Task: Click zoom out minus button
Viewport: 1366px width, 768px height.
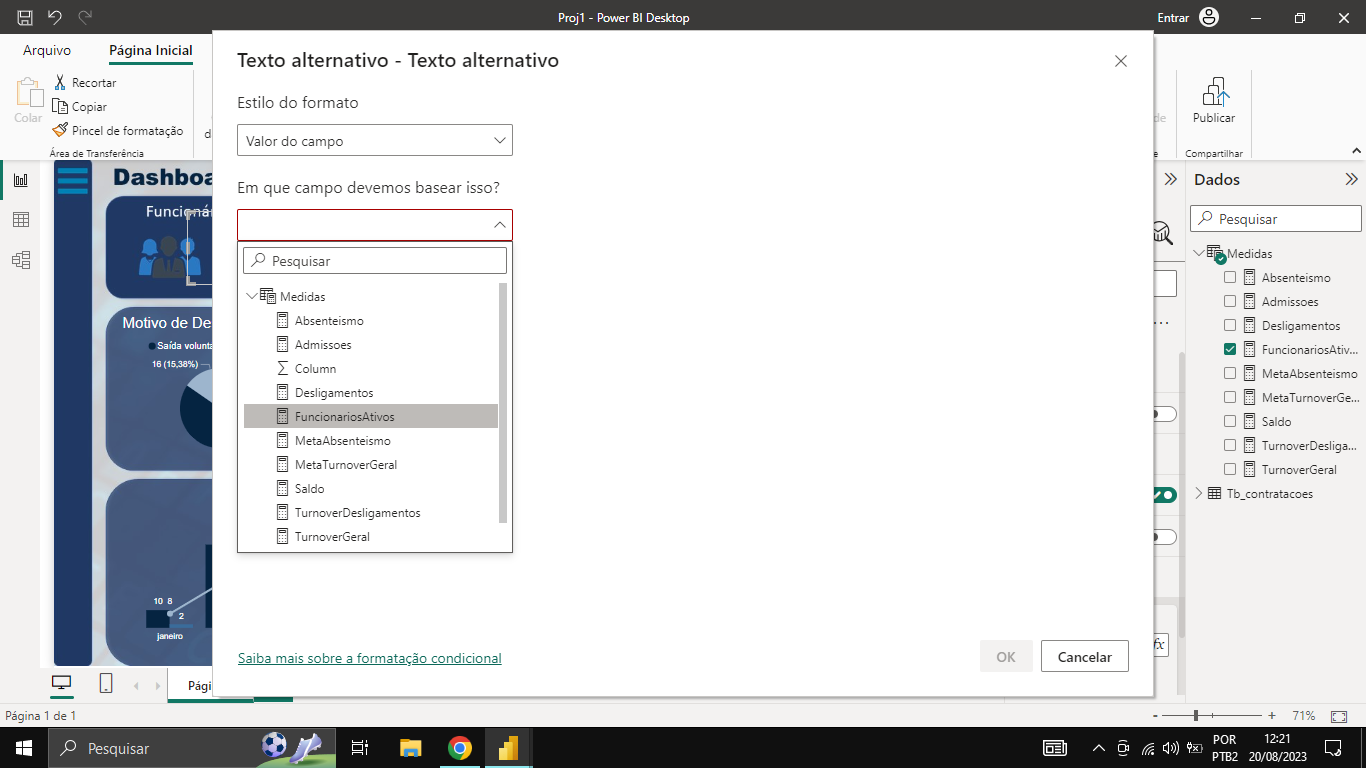Action: pyautogui.click(x=1156, y=716)
